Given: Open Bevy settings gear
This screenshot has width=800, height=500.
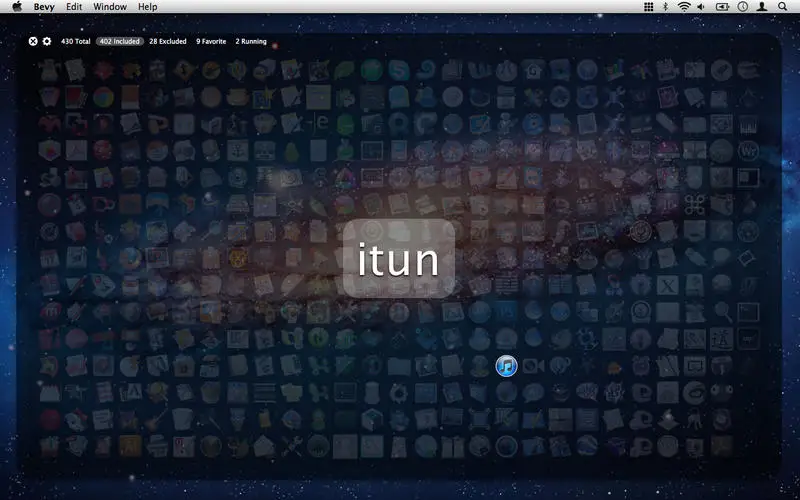Looking at the screenshot, I should (x=47, y=41).
